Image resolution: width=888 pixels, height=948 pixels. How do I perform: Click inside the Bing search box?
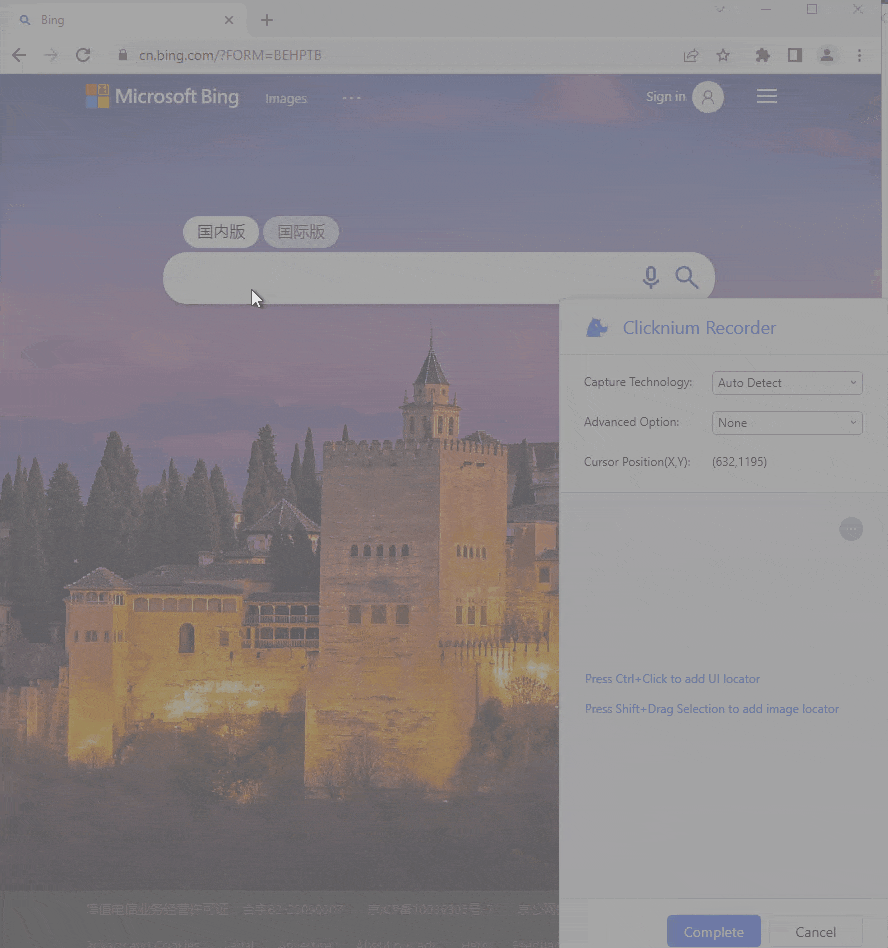tap(400, 278)
